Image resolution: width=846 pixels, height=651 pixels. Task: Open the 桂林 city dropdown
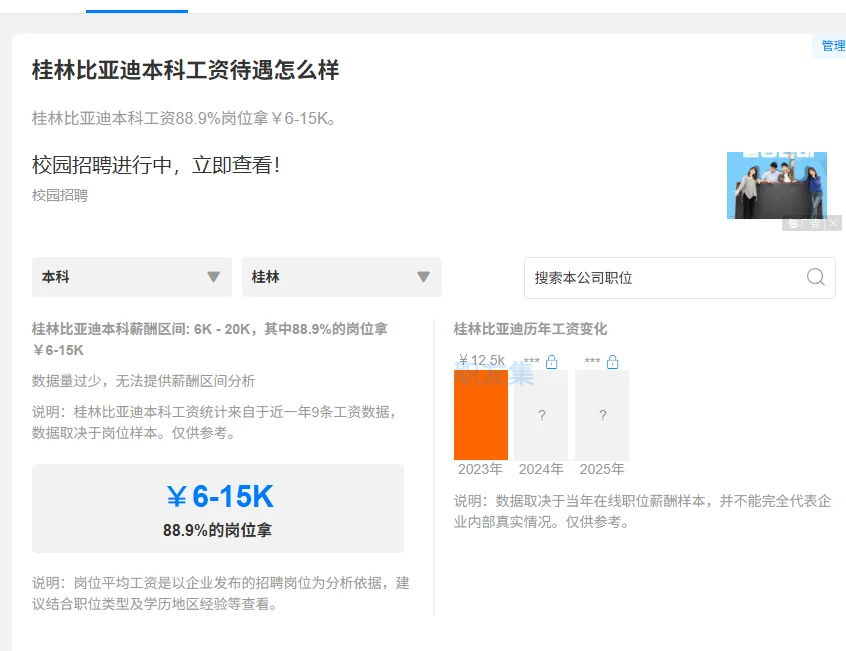(341, 277)
